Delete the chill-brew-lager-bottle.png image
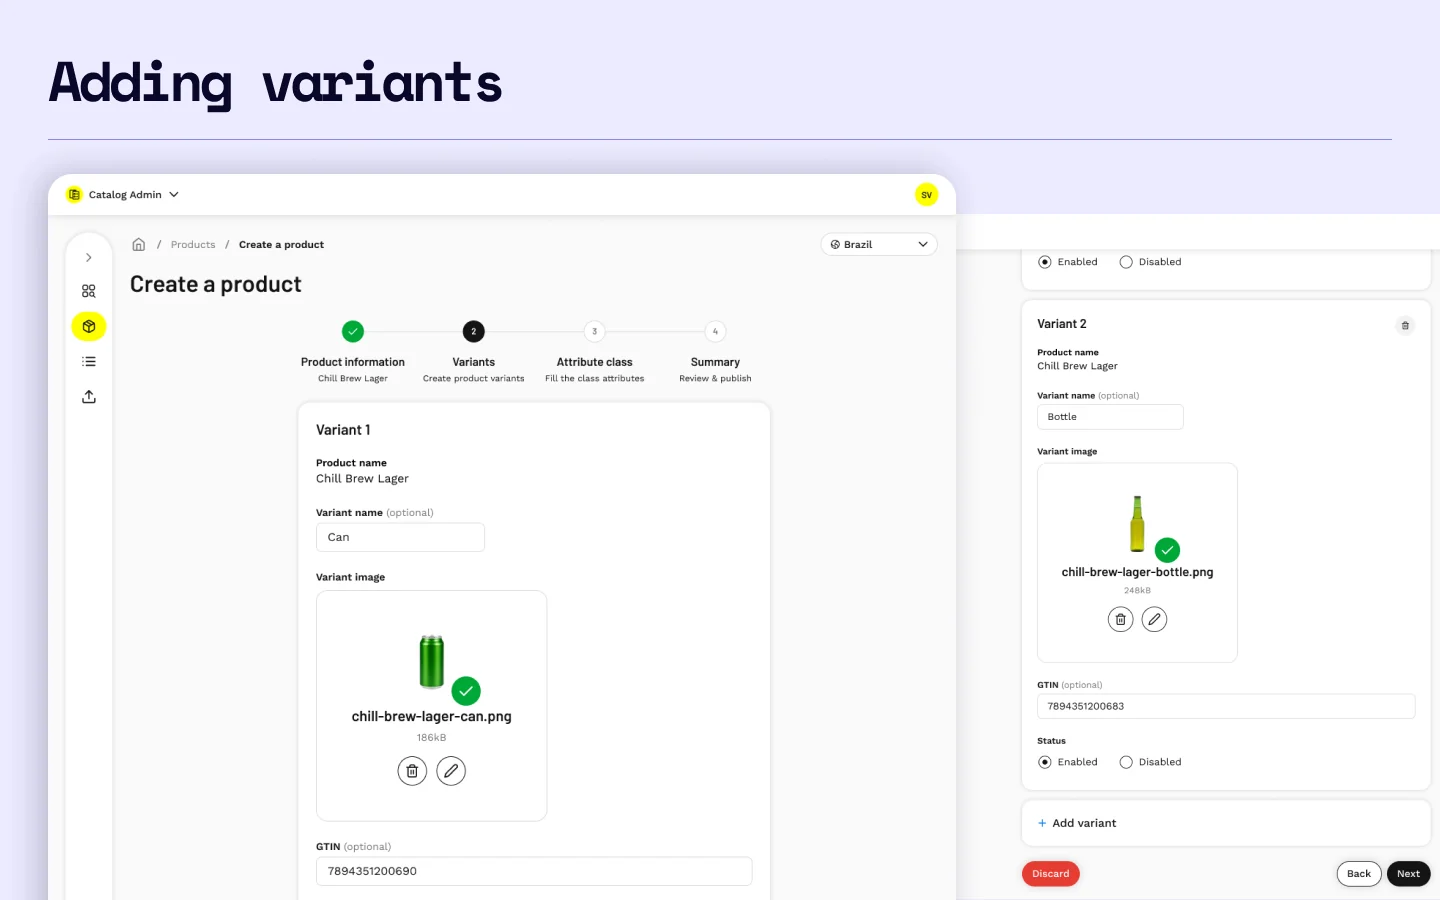This screenshot has height=900, width=1440. pyautogui.click(x=1121, y=619)
